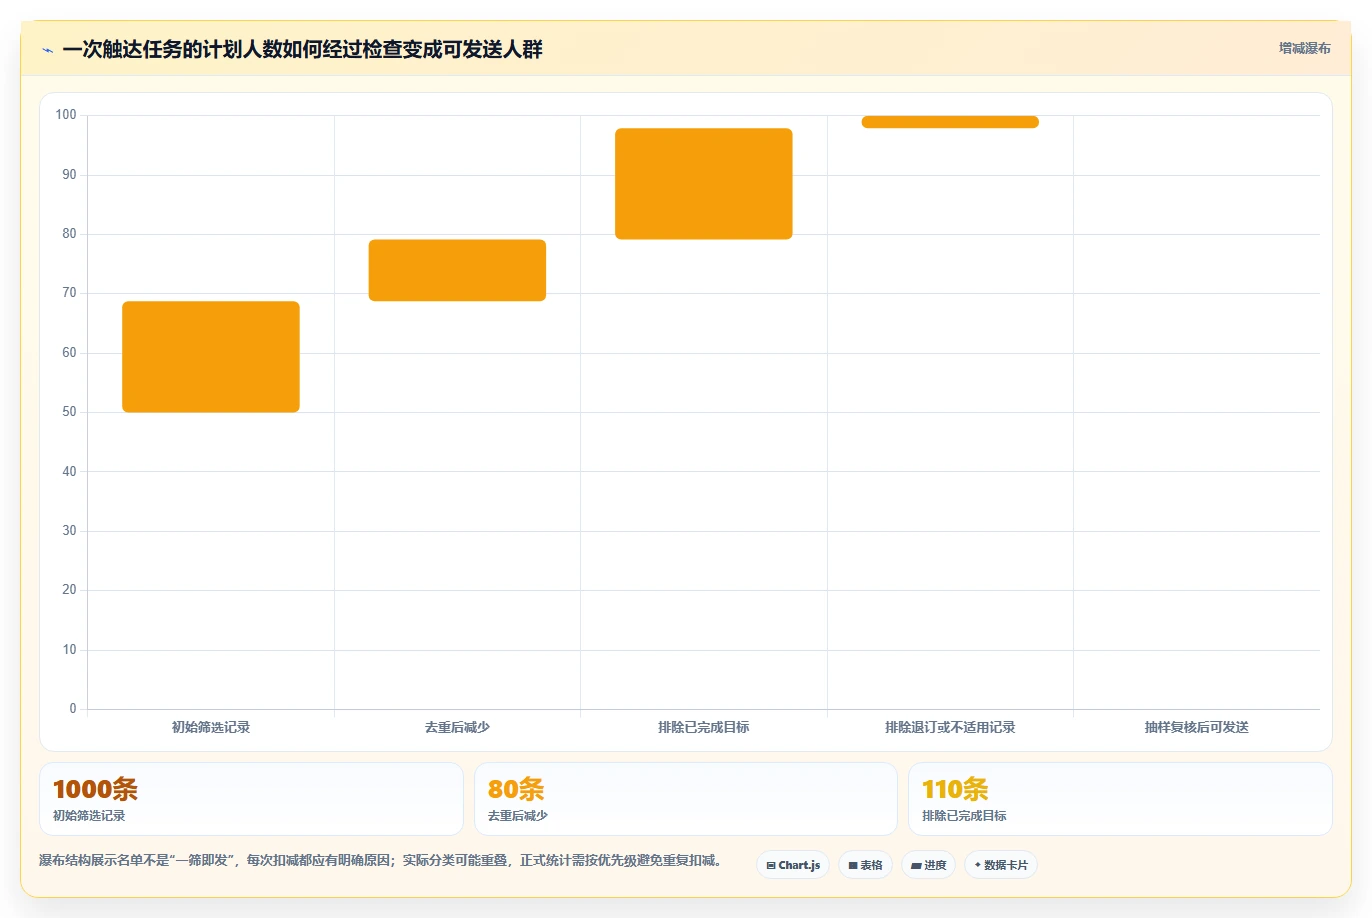Open the 80条 去重后减少 card

coord(686,799)
